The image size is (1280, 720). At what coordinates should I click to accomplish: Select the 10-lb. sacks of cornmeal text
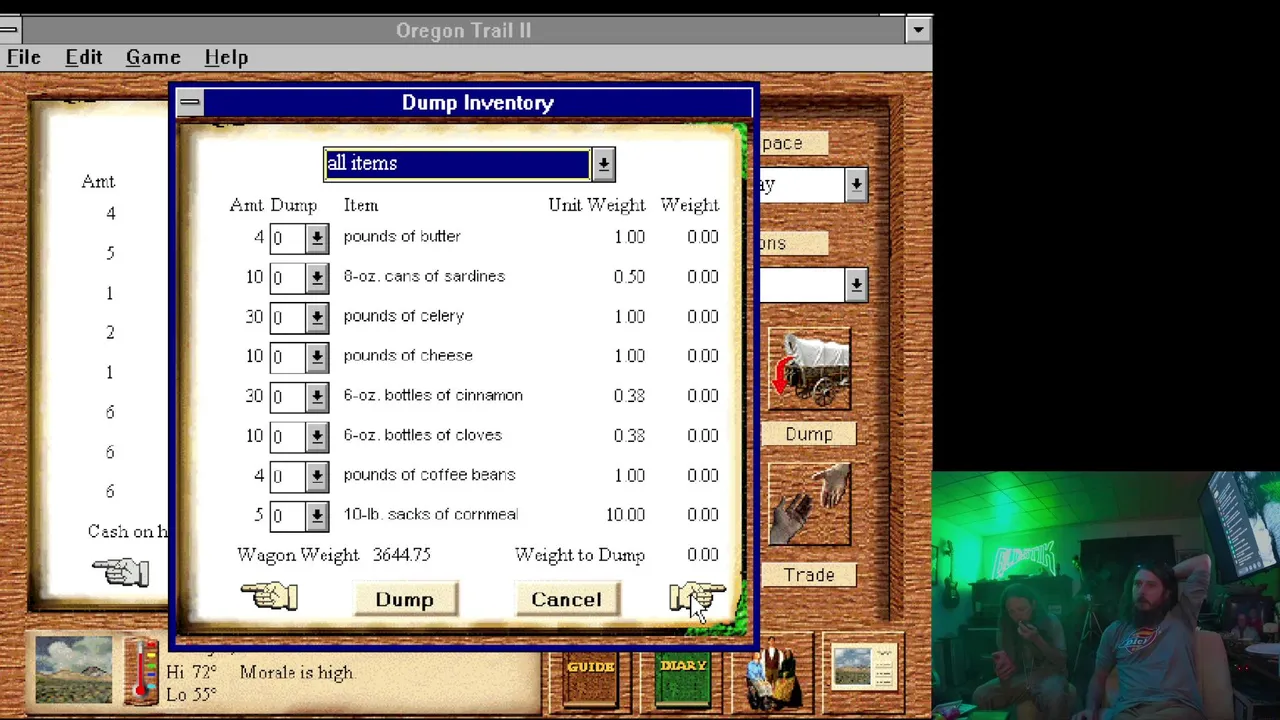point(431,514)
